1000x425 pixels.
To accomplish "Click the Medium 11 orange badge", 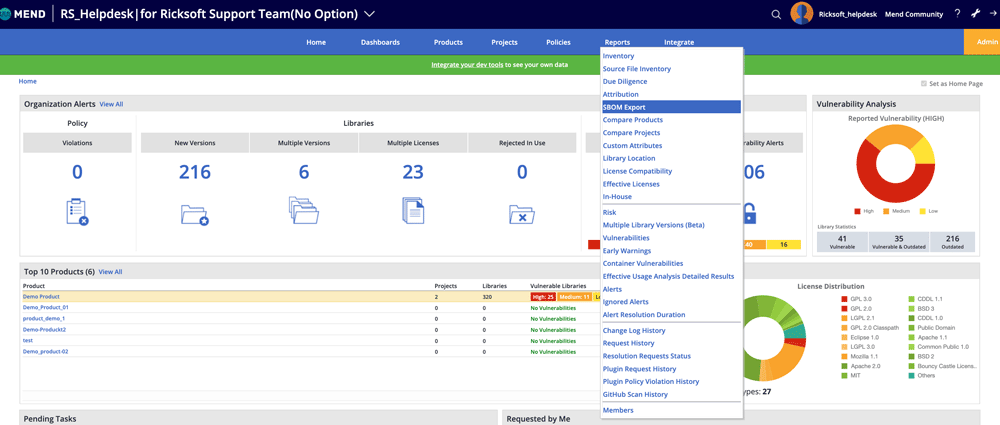I will click(x=574, y=297).
